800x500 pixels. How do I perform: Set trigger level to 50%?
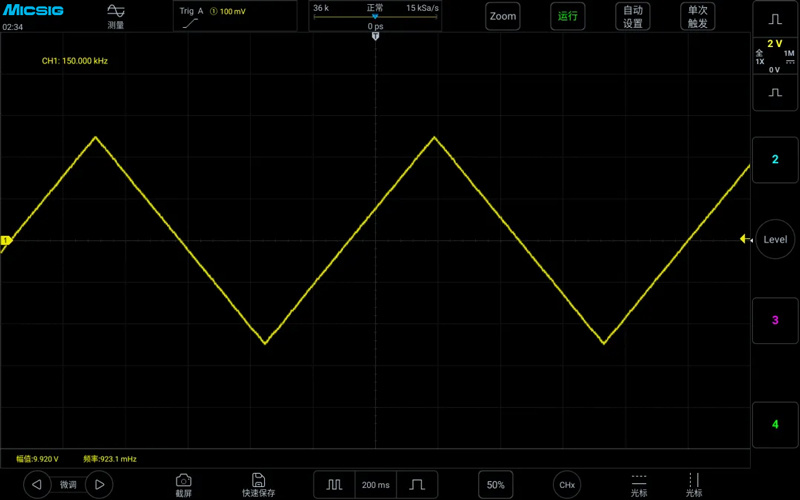tap(495, 485)
